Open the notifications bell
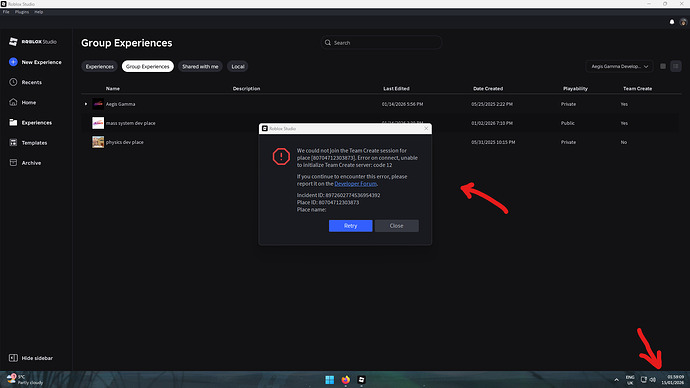This screenshot has width=690, height=388. [672, 22]
